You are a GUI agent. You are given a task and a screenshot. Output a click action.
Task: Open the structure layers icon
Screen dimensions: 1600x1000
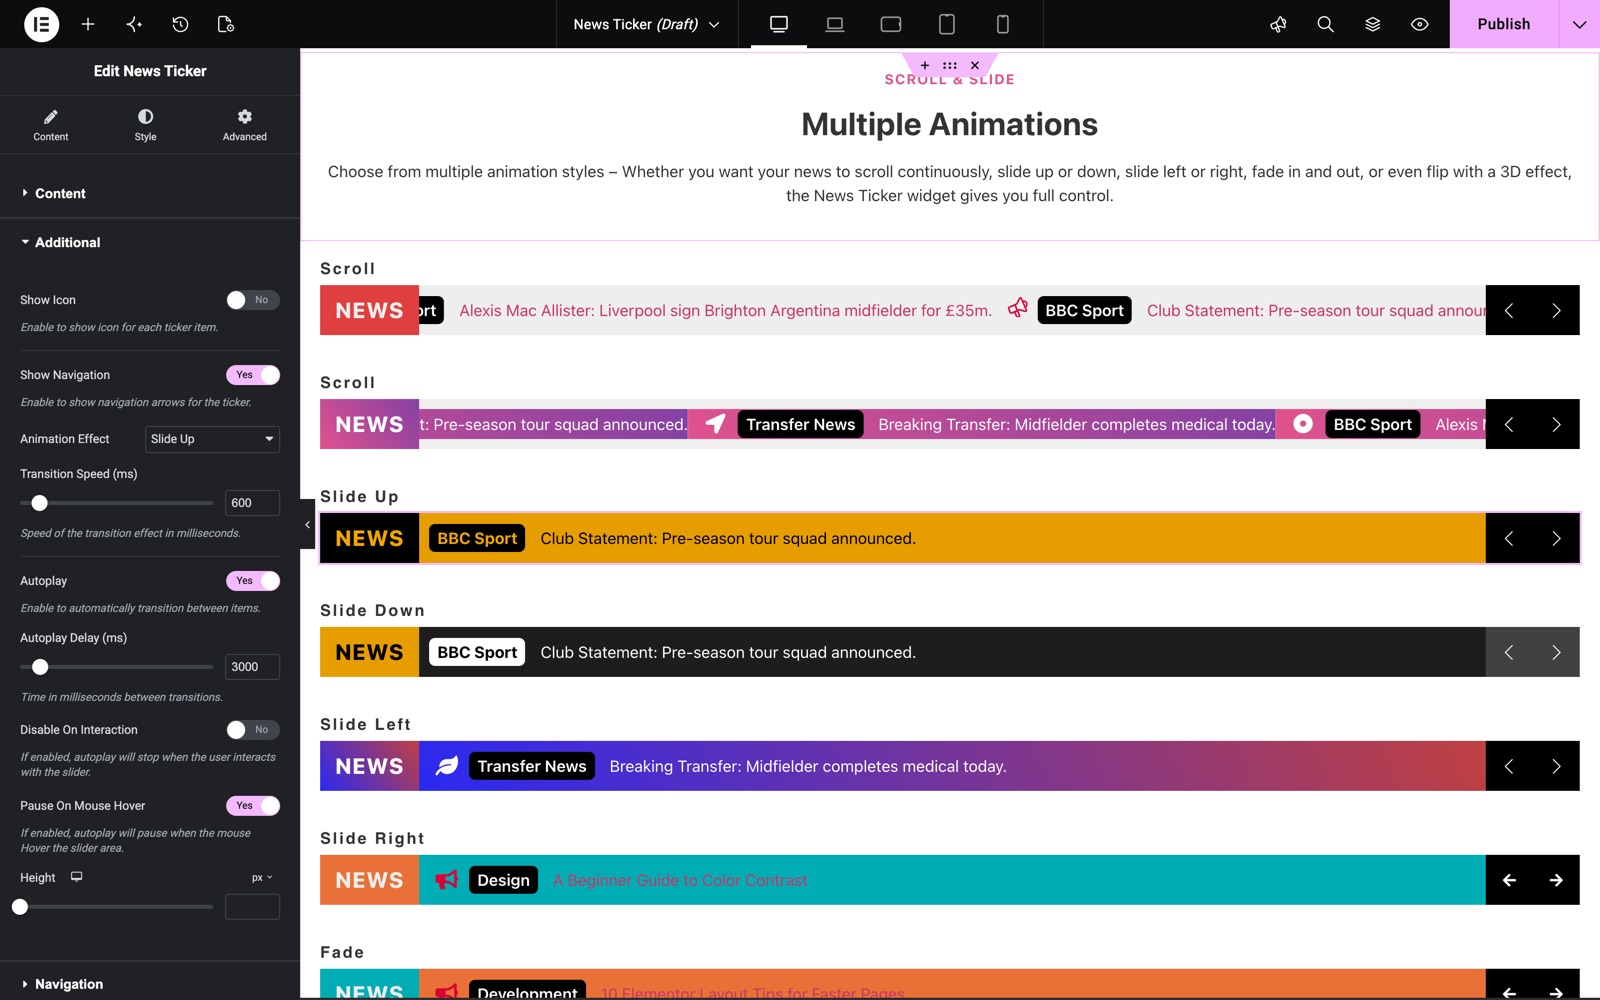click(1372, 24)
